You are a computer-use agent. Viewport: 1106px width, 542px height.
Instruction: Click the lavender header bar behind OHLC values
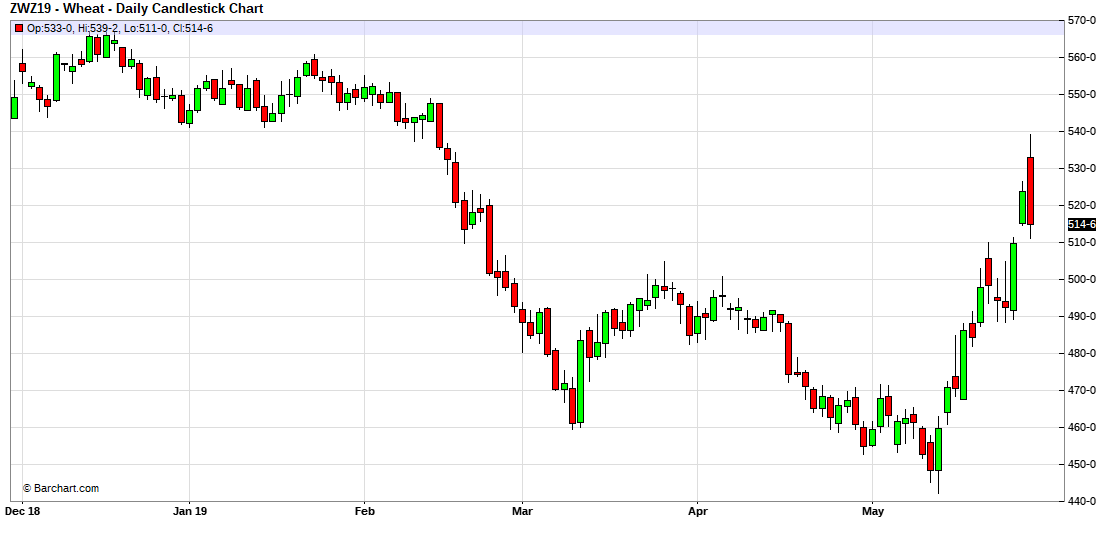600,28
